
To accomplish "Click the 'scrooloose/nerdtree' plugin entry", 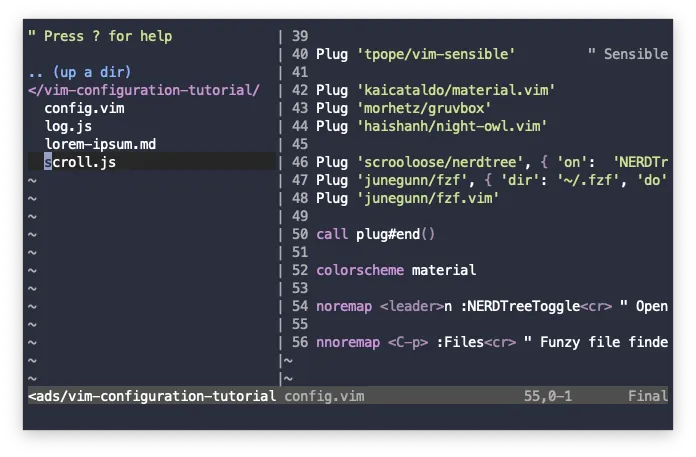I will (x=440, y=162).
